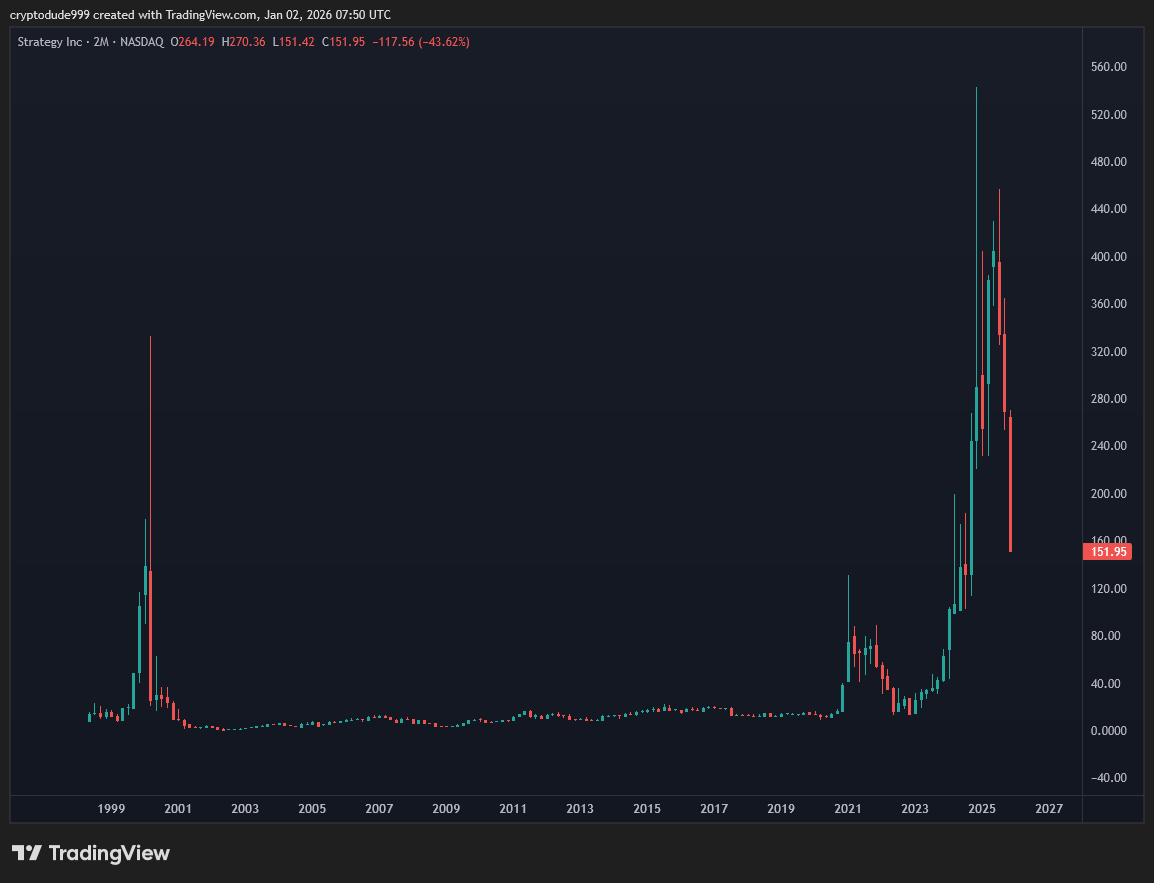Click the 240.00 price axis label
The image size is (1154, 883).
(1108, 446)
